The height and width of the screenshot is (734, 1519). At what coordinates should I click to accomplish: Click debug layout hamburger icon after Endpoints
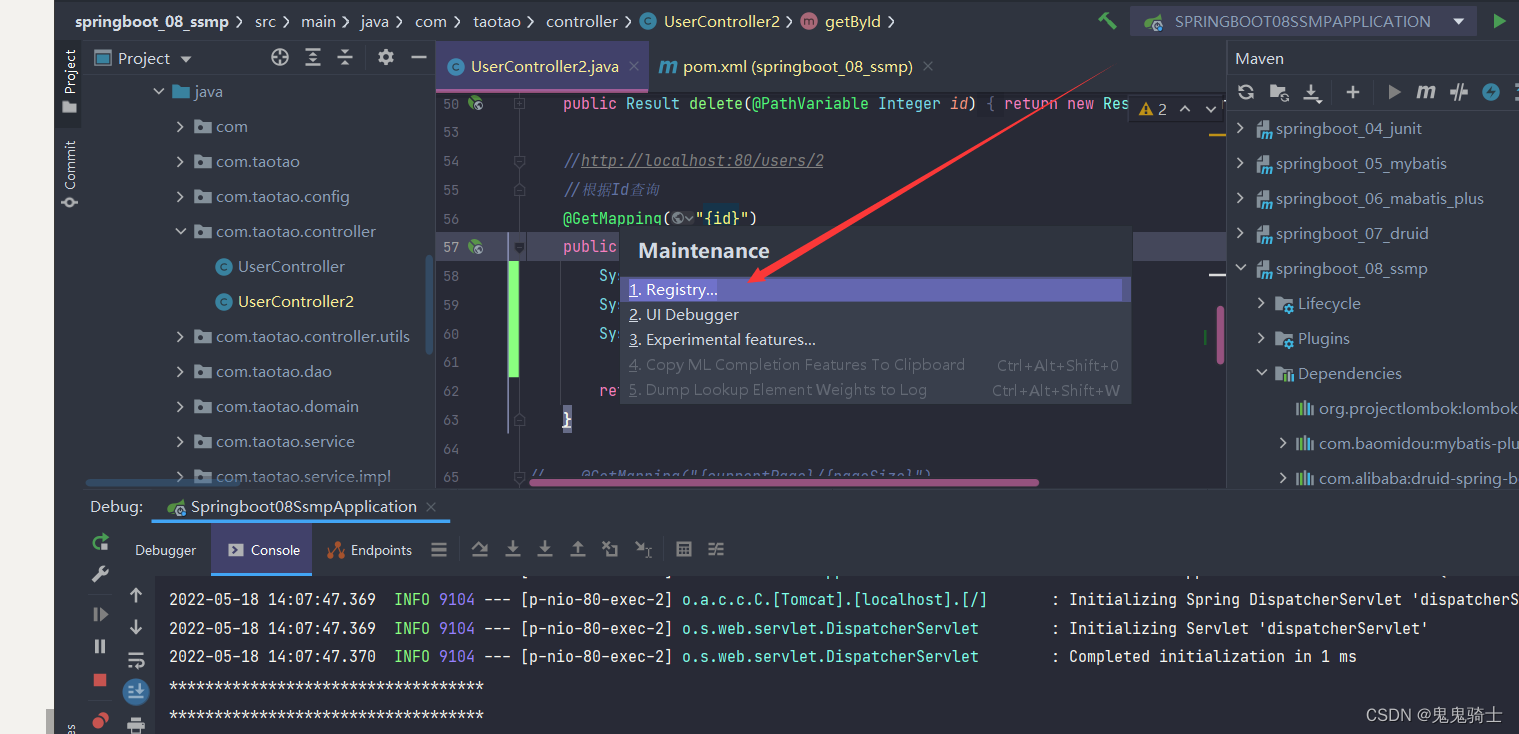[x=439, y=549]
